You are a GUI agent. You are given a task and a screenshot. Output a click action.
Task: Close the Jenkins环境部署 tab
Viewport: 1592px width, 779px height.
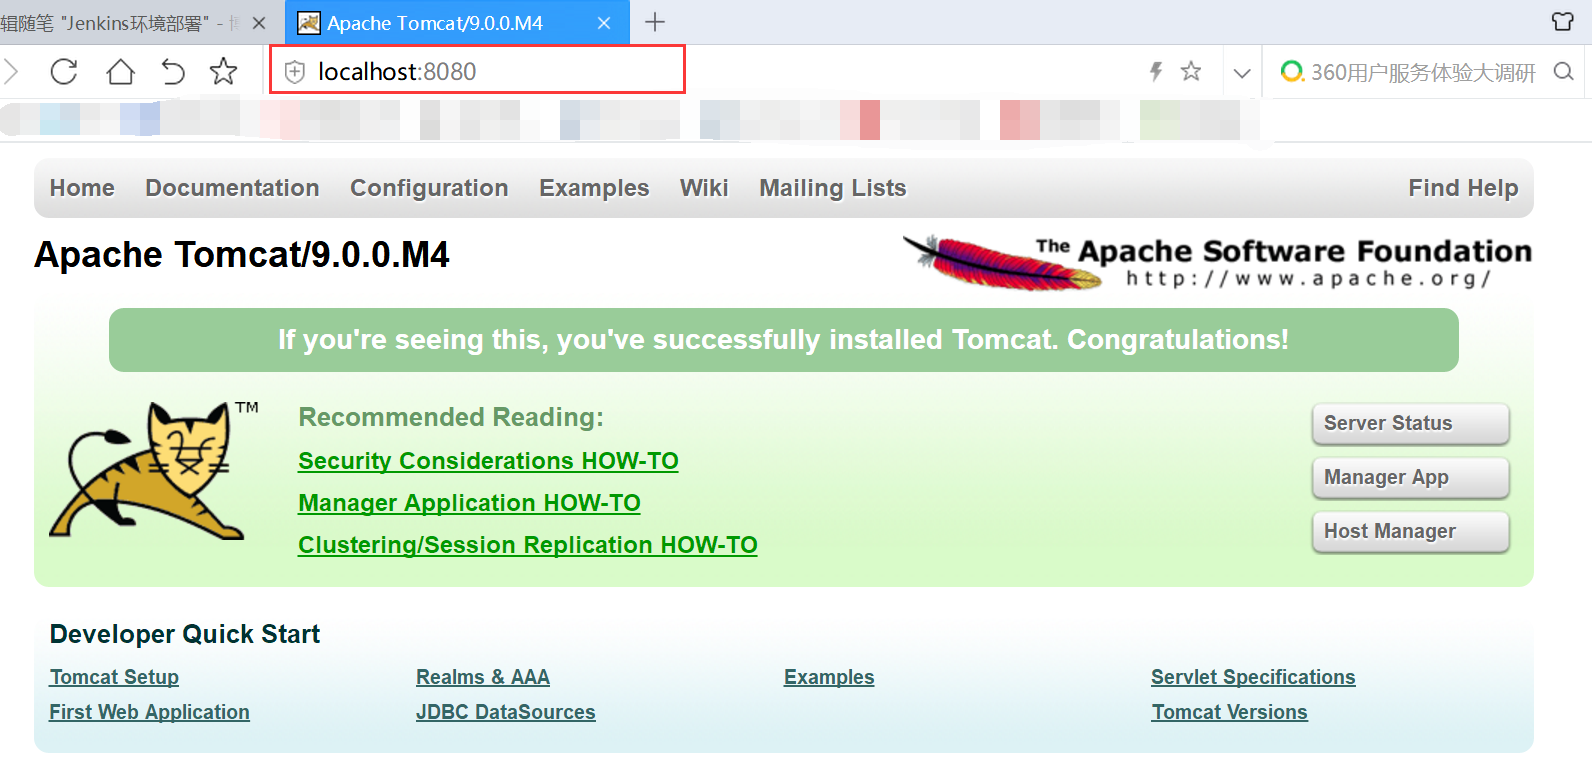pos(259,23)
